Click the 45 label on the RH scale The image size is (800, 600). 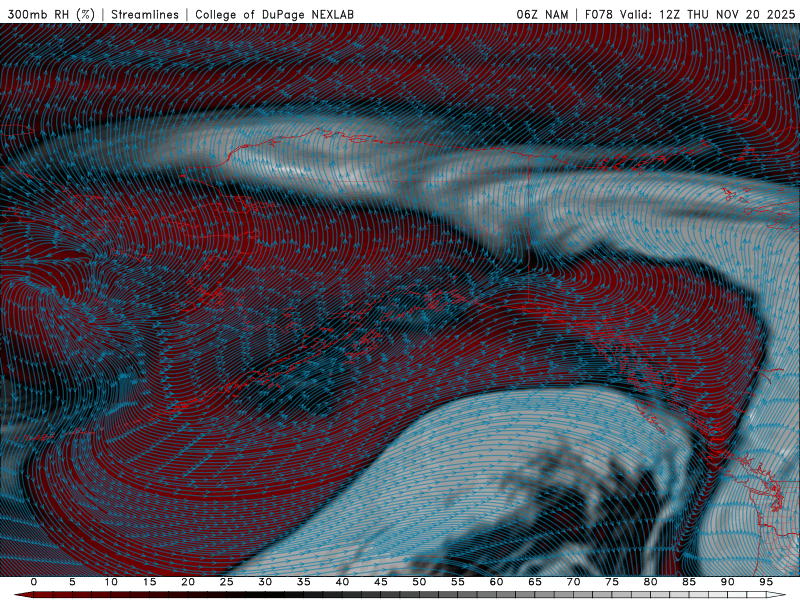click(x=381, y=582)
